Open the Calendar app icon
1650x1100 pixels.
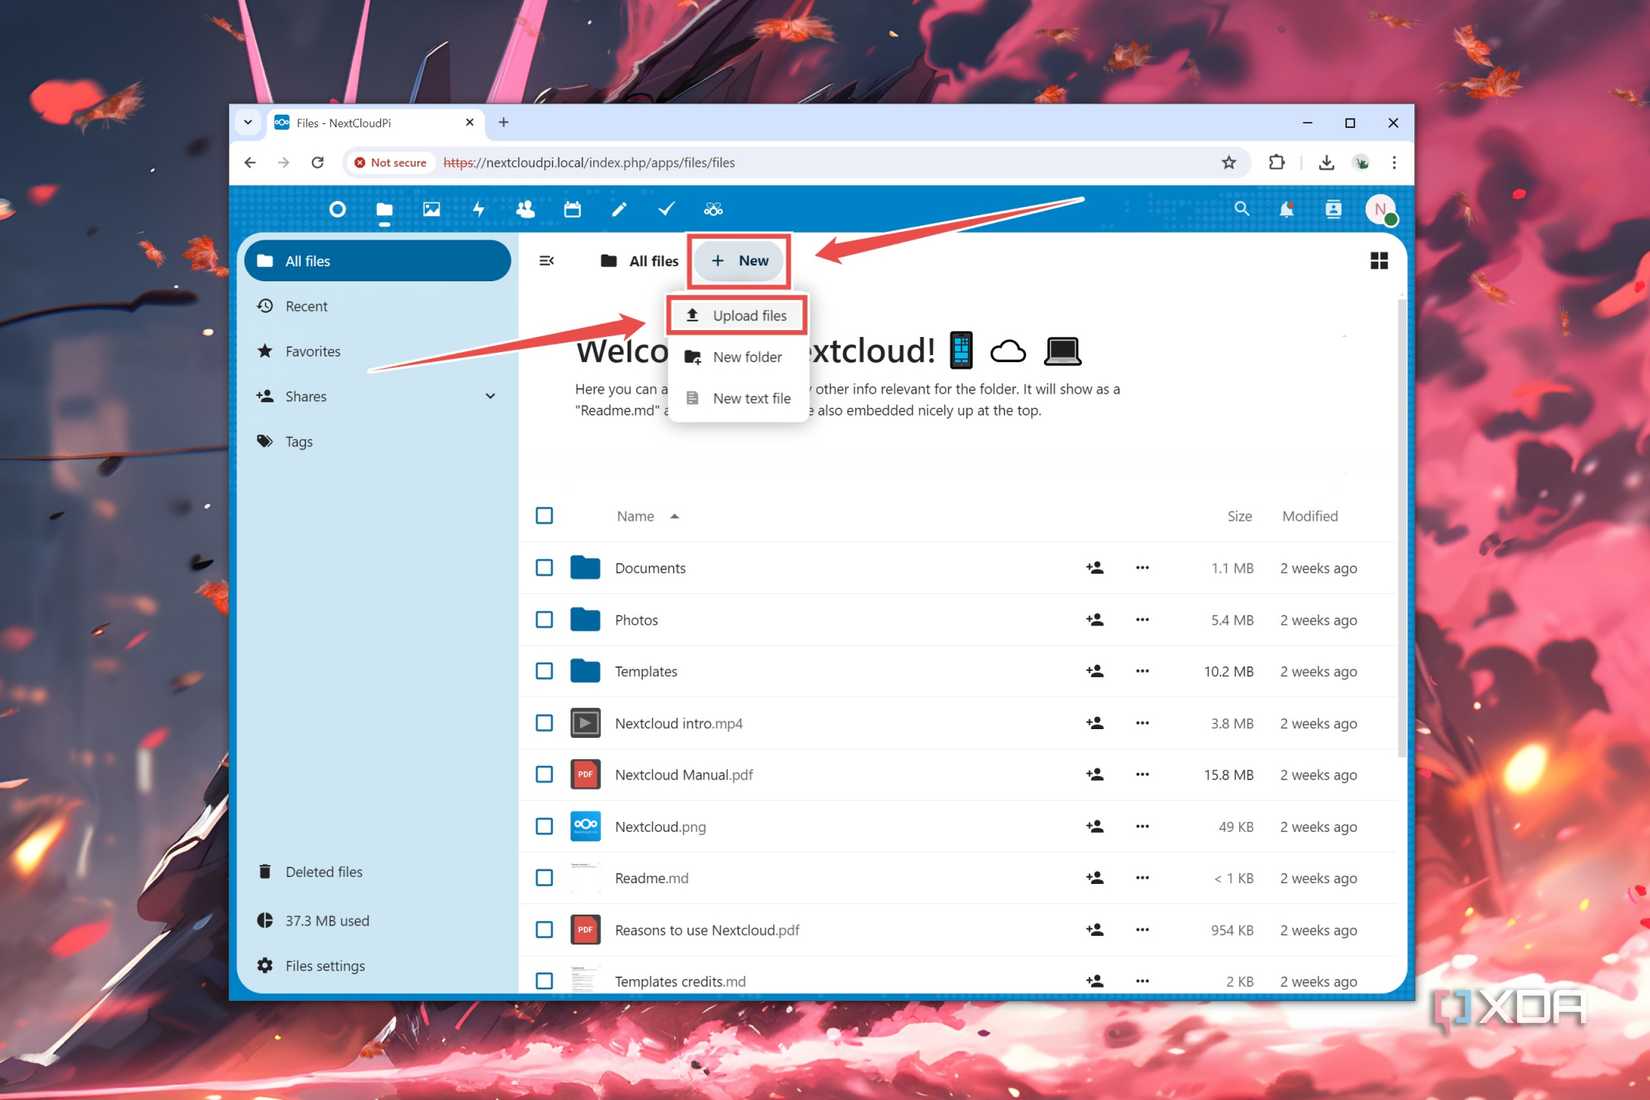click(572, 209)
